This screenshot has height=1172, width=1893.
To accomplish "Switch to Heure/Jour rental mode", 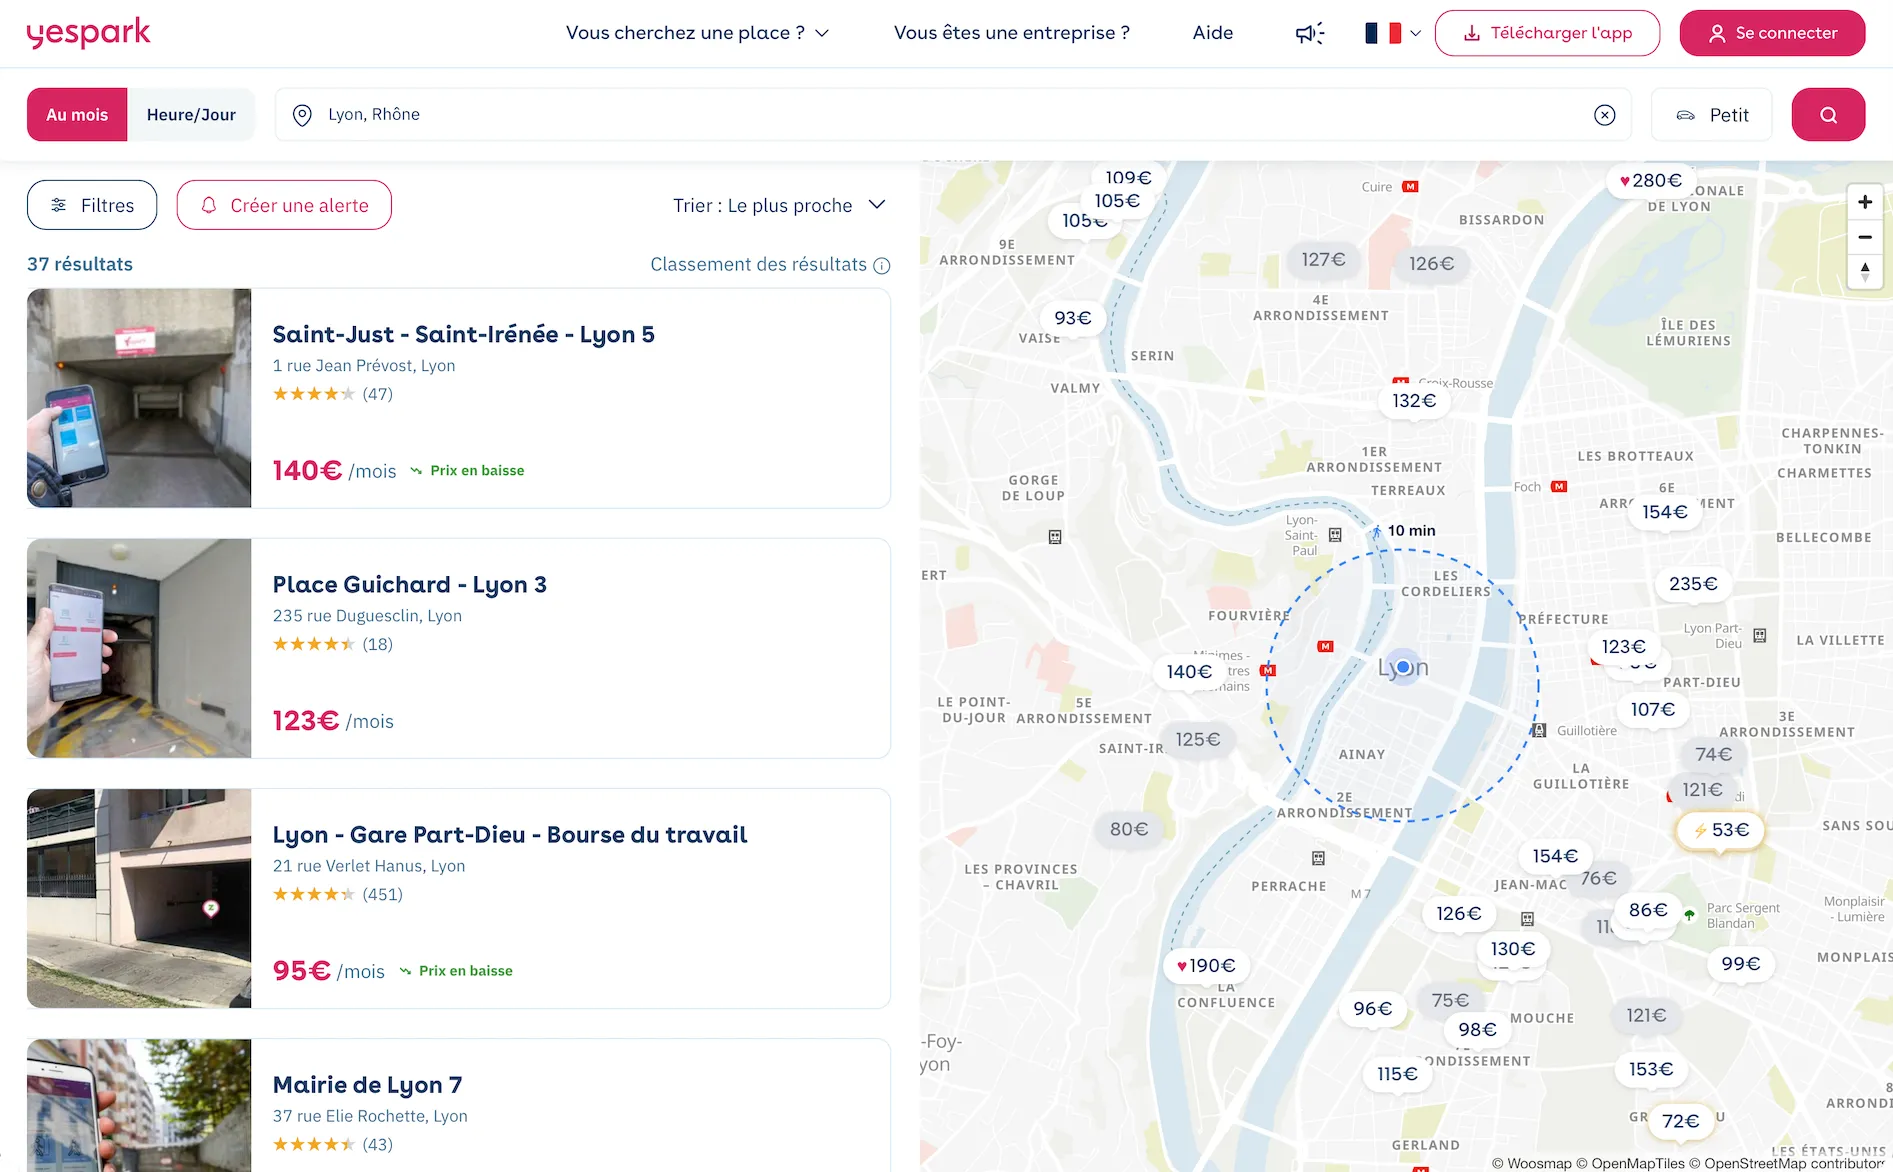I will click(191, 115).
